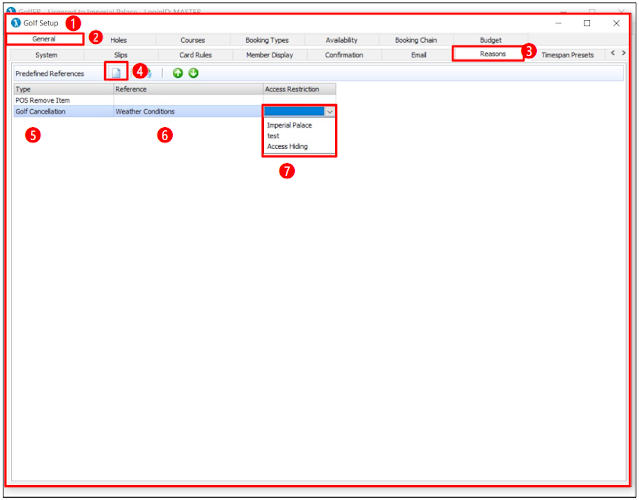Image resolution: width=639 pixels, height=500 pixels.
Task: Open the Confirmation sub-tab
Action: tap(344, 55)
